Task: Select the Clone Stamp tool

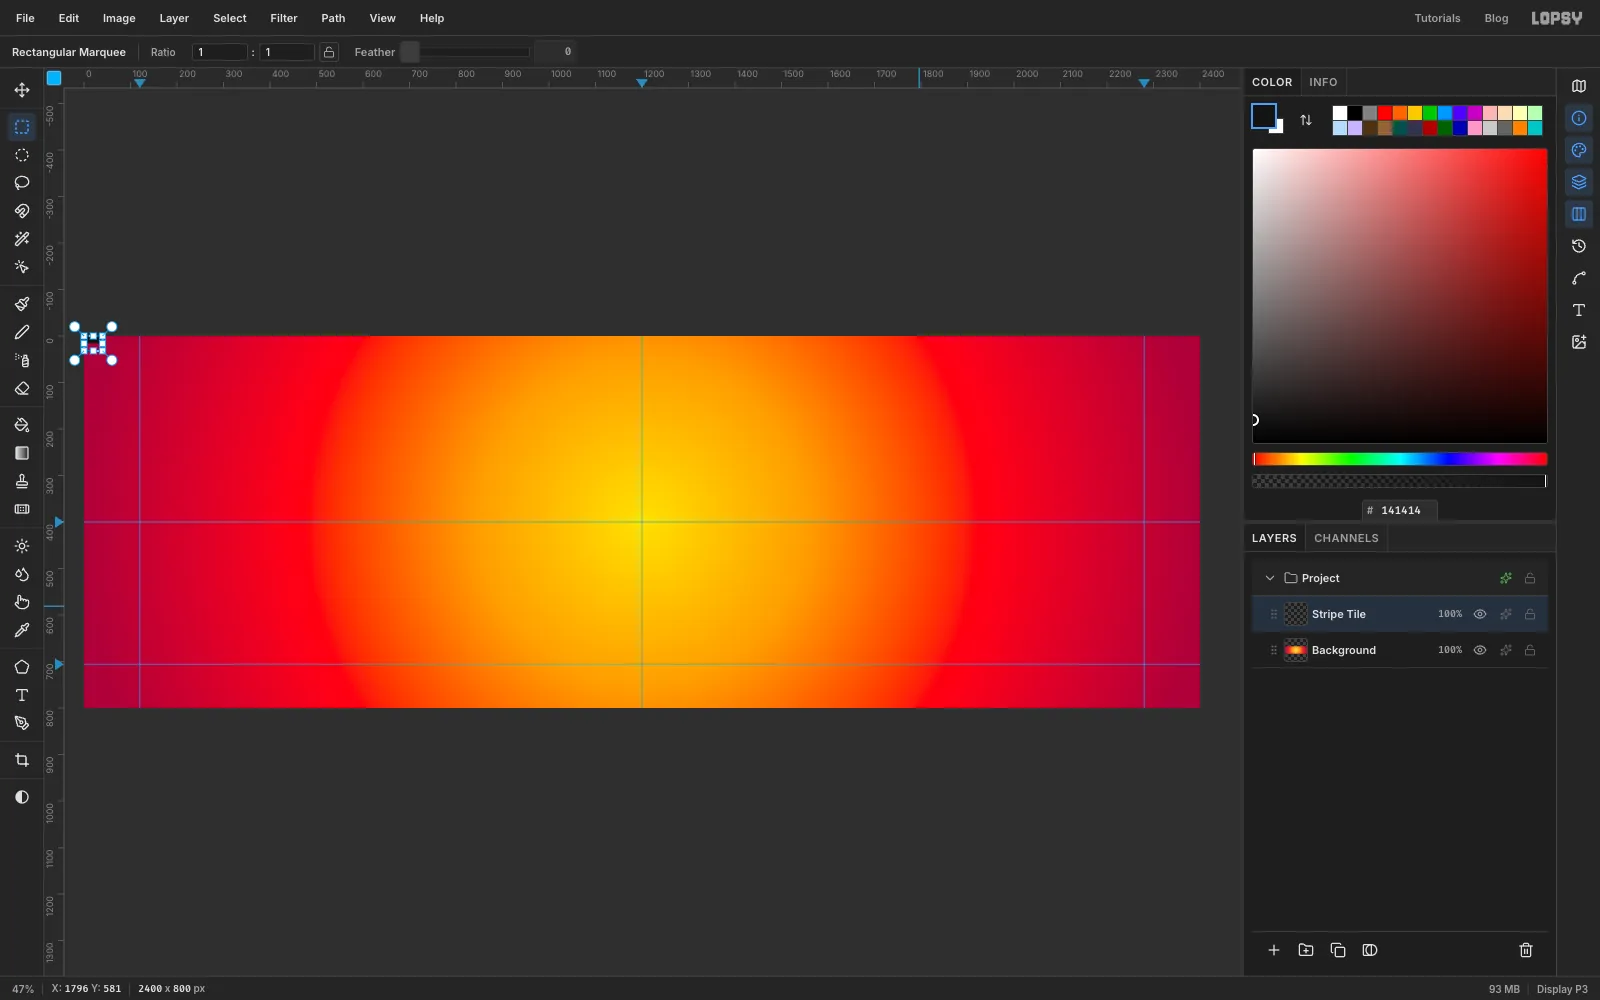Action: pos(22,481)
